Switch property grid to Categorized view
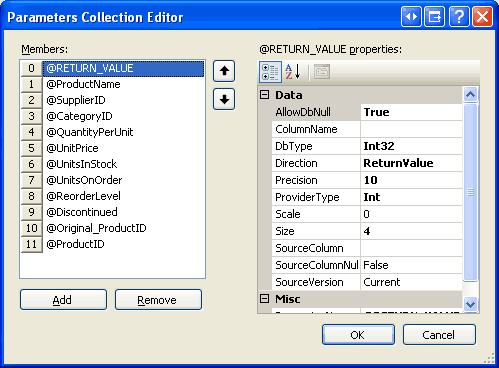Screen dimensions: 499x368 pos(270,72)
